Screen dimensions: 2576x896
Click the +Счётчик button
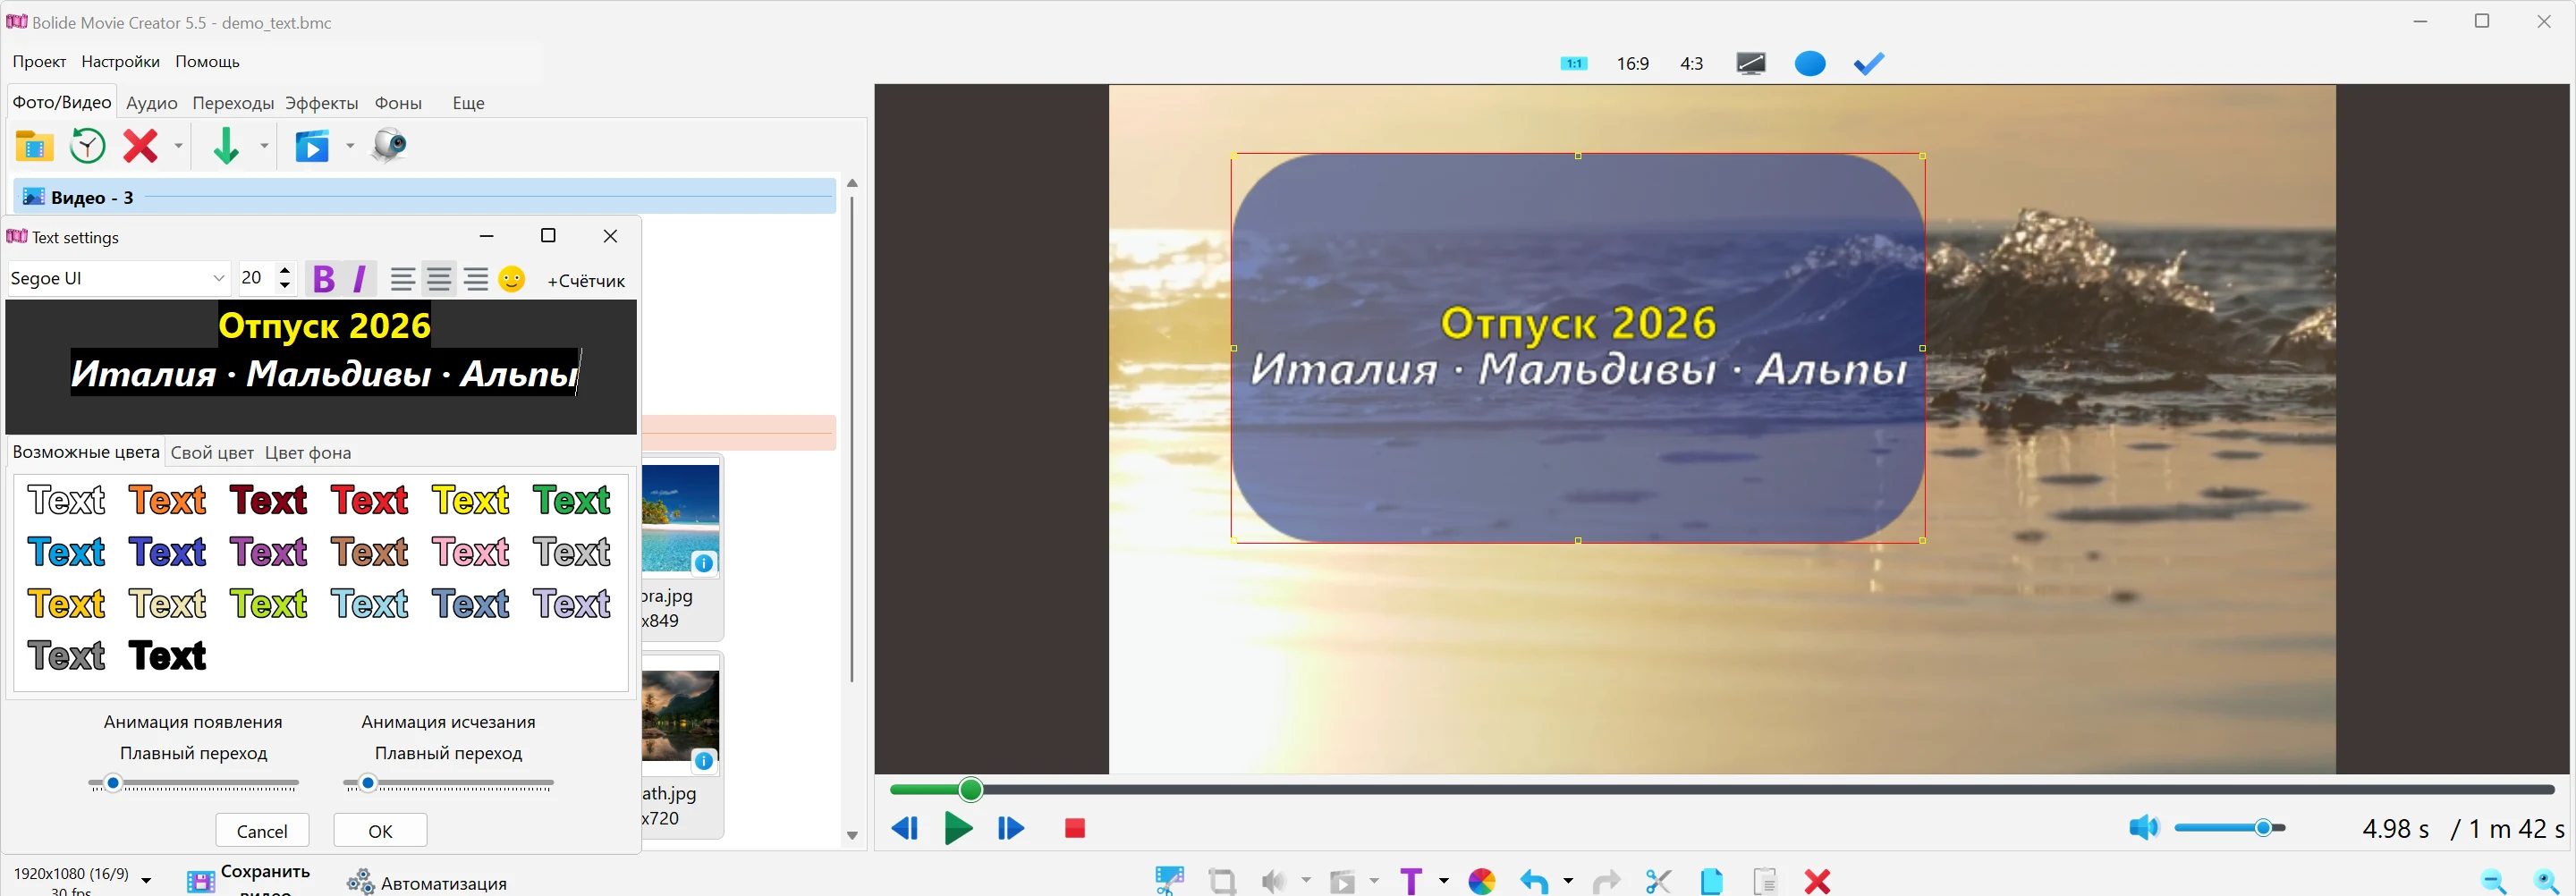(x=586, y=281)
